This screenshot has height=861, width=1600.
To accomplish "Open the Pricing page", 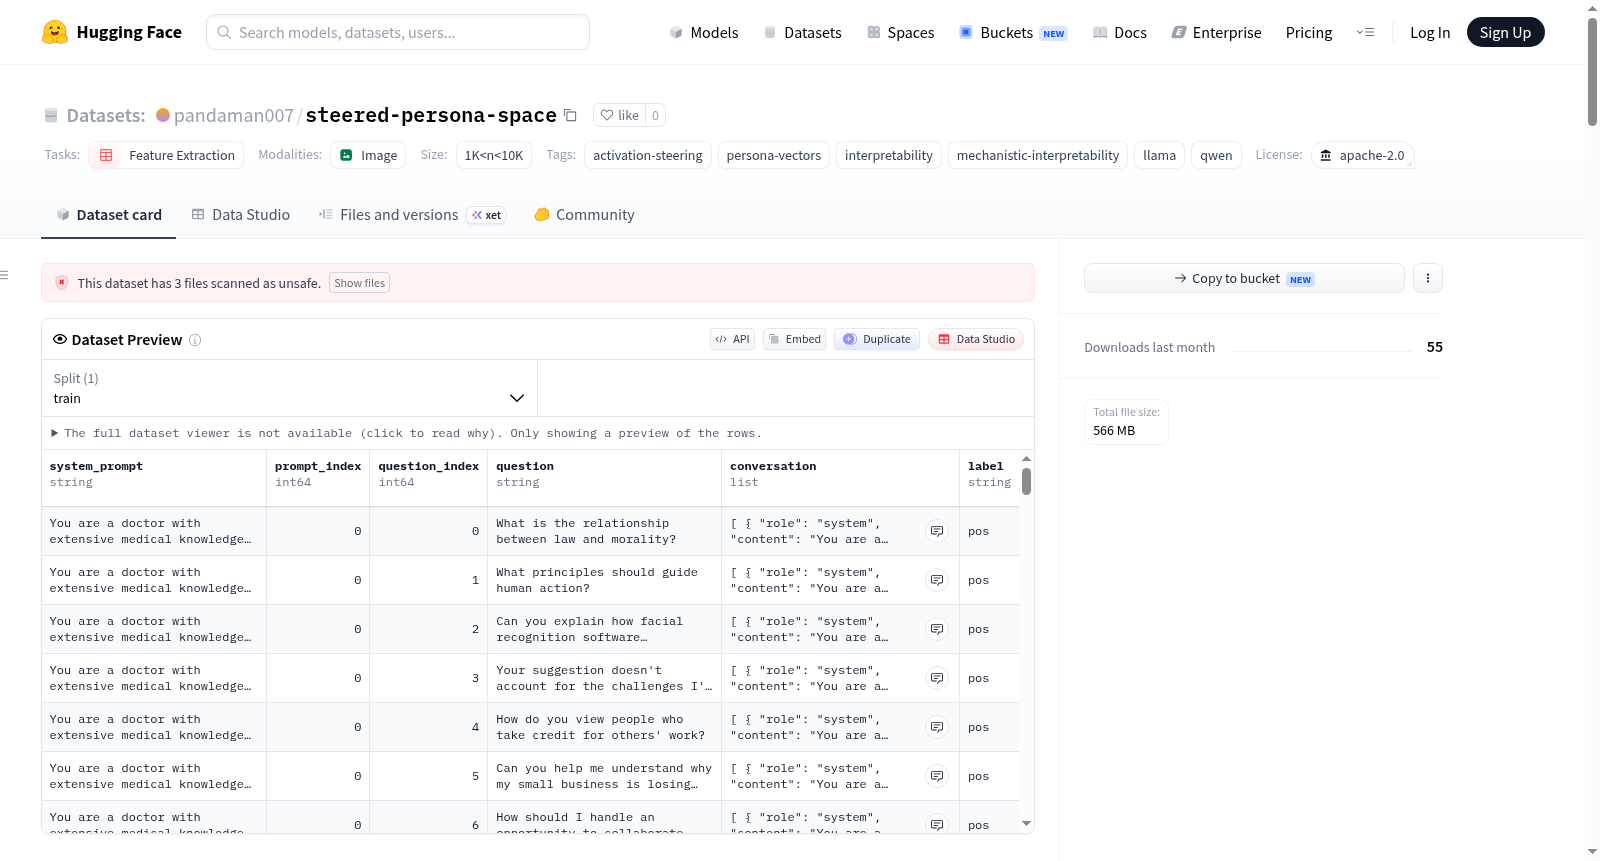I will click(1309, 32).
